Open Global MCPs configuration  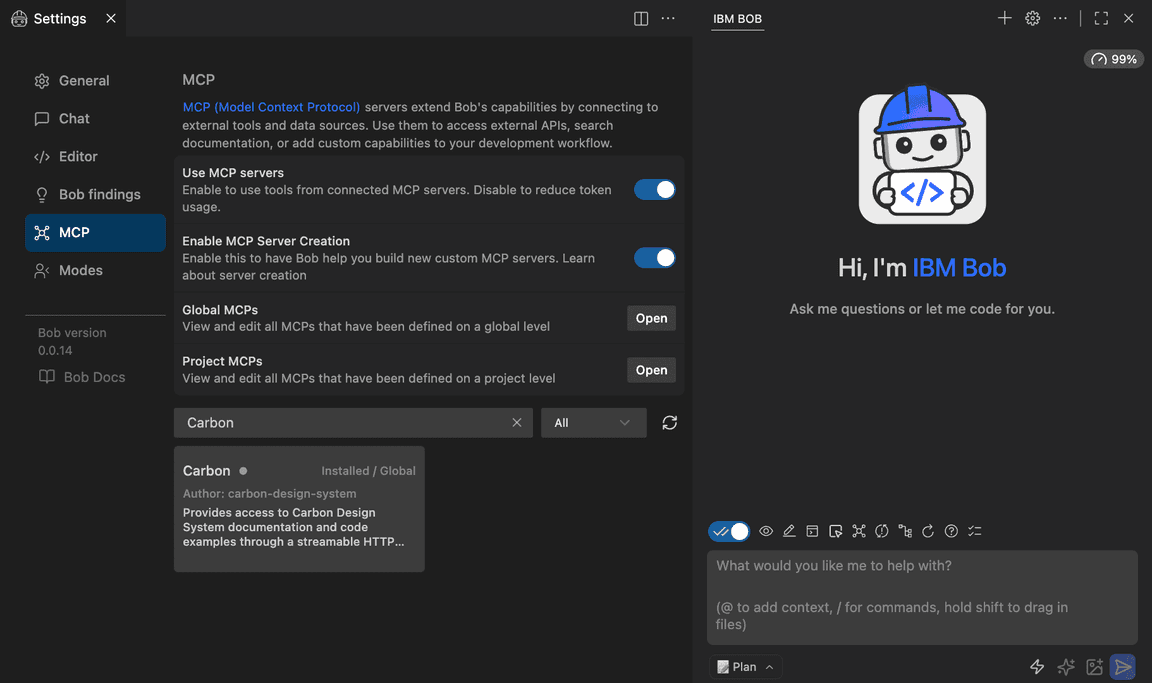(x=651, y=318)
